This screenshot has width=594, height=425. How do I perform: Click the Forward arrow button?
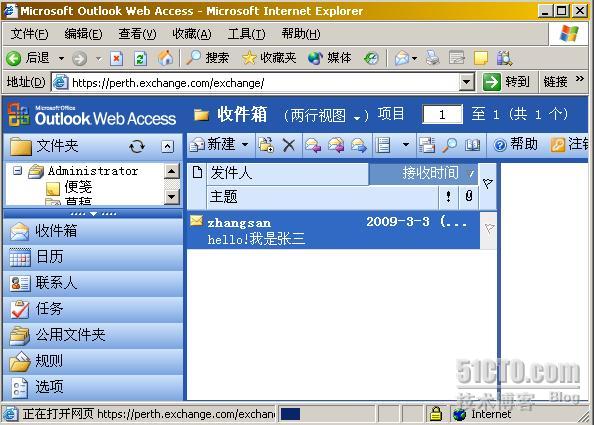(x=80, y=58)
